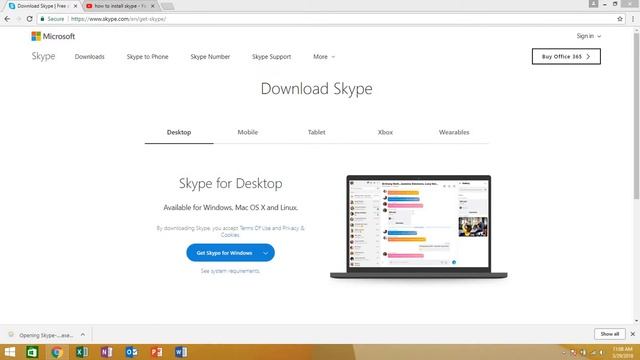The width and height of the screenshot is (640, 360).
Task: Click the Chrome profile user icon
Action: point(593,4)
